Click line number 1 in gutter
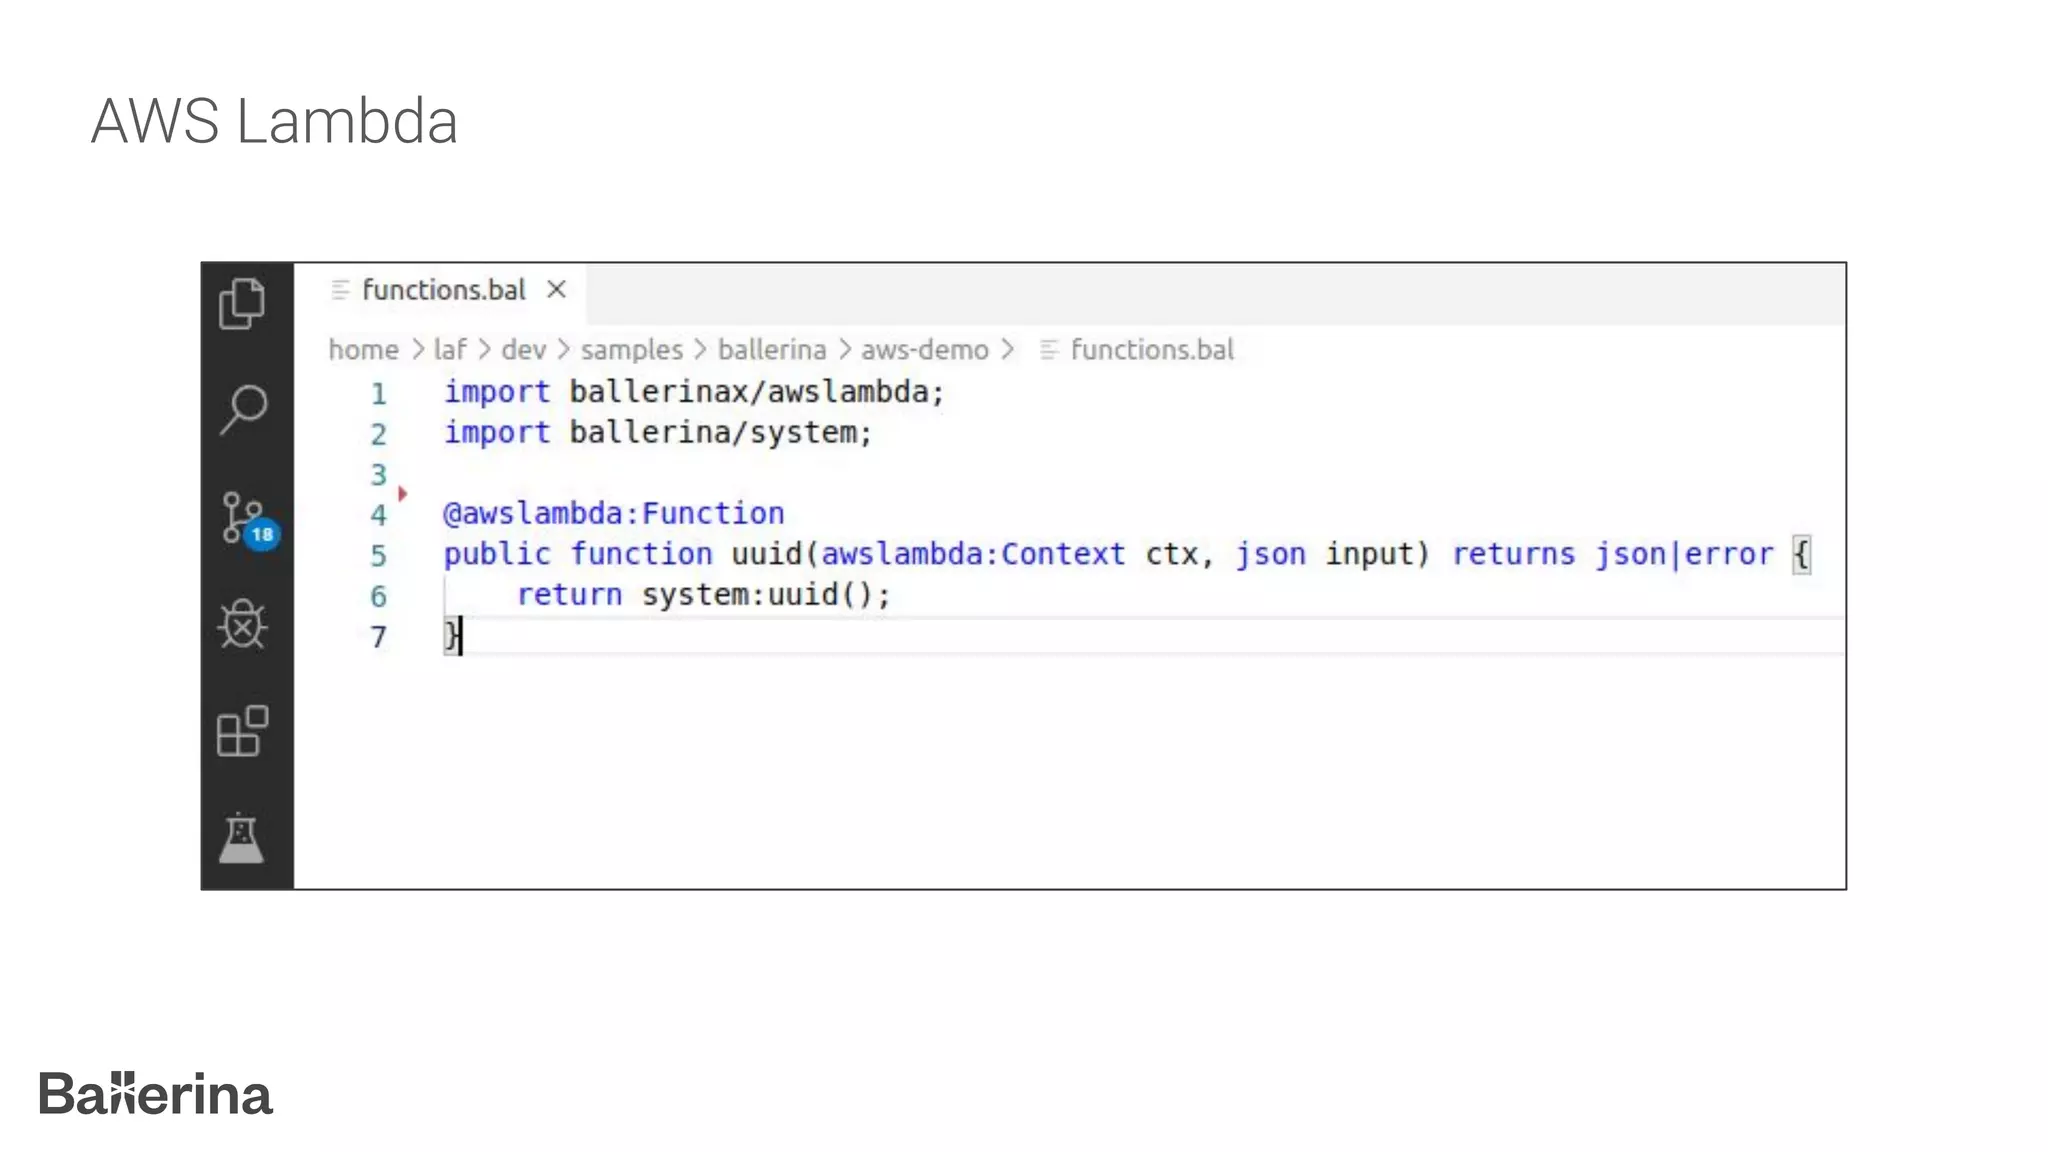The image size is (2048, 1152). [x=378, y=394]
